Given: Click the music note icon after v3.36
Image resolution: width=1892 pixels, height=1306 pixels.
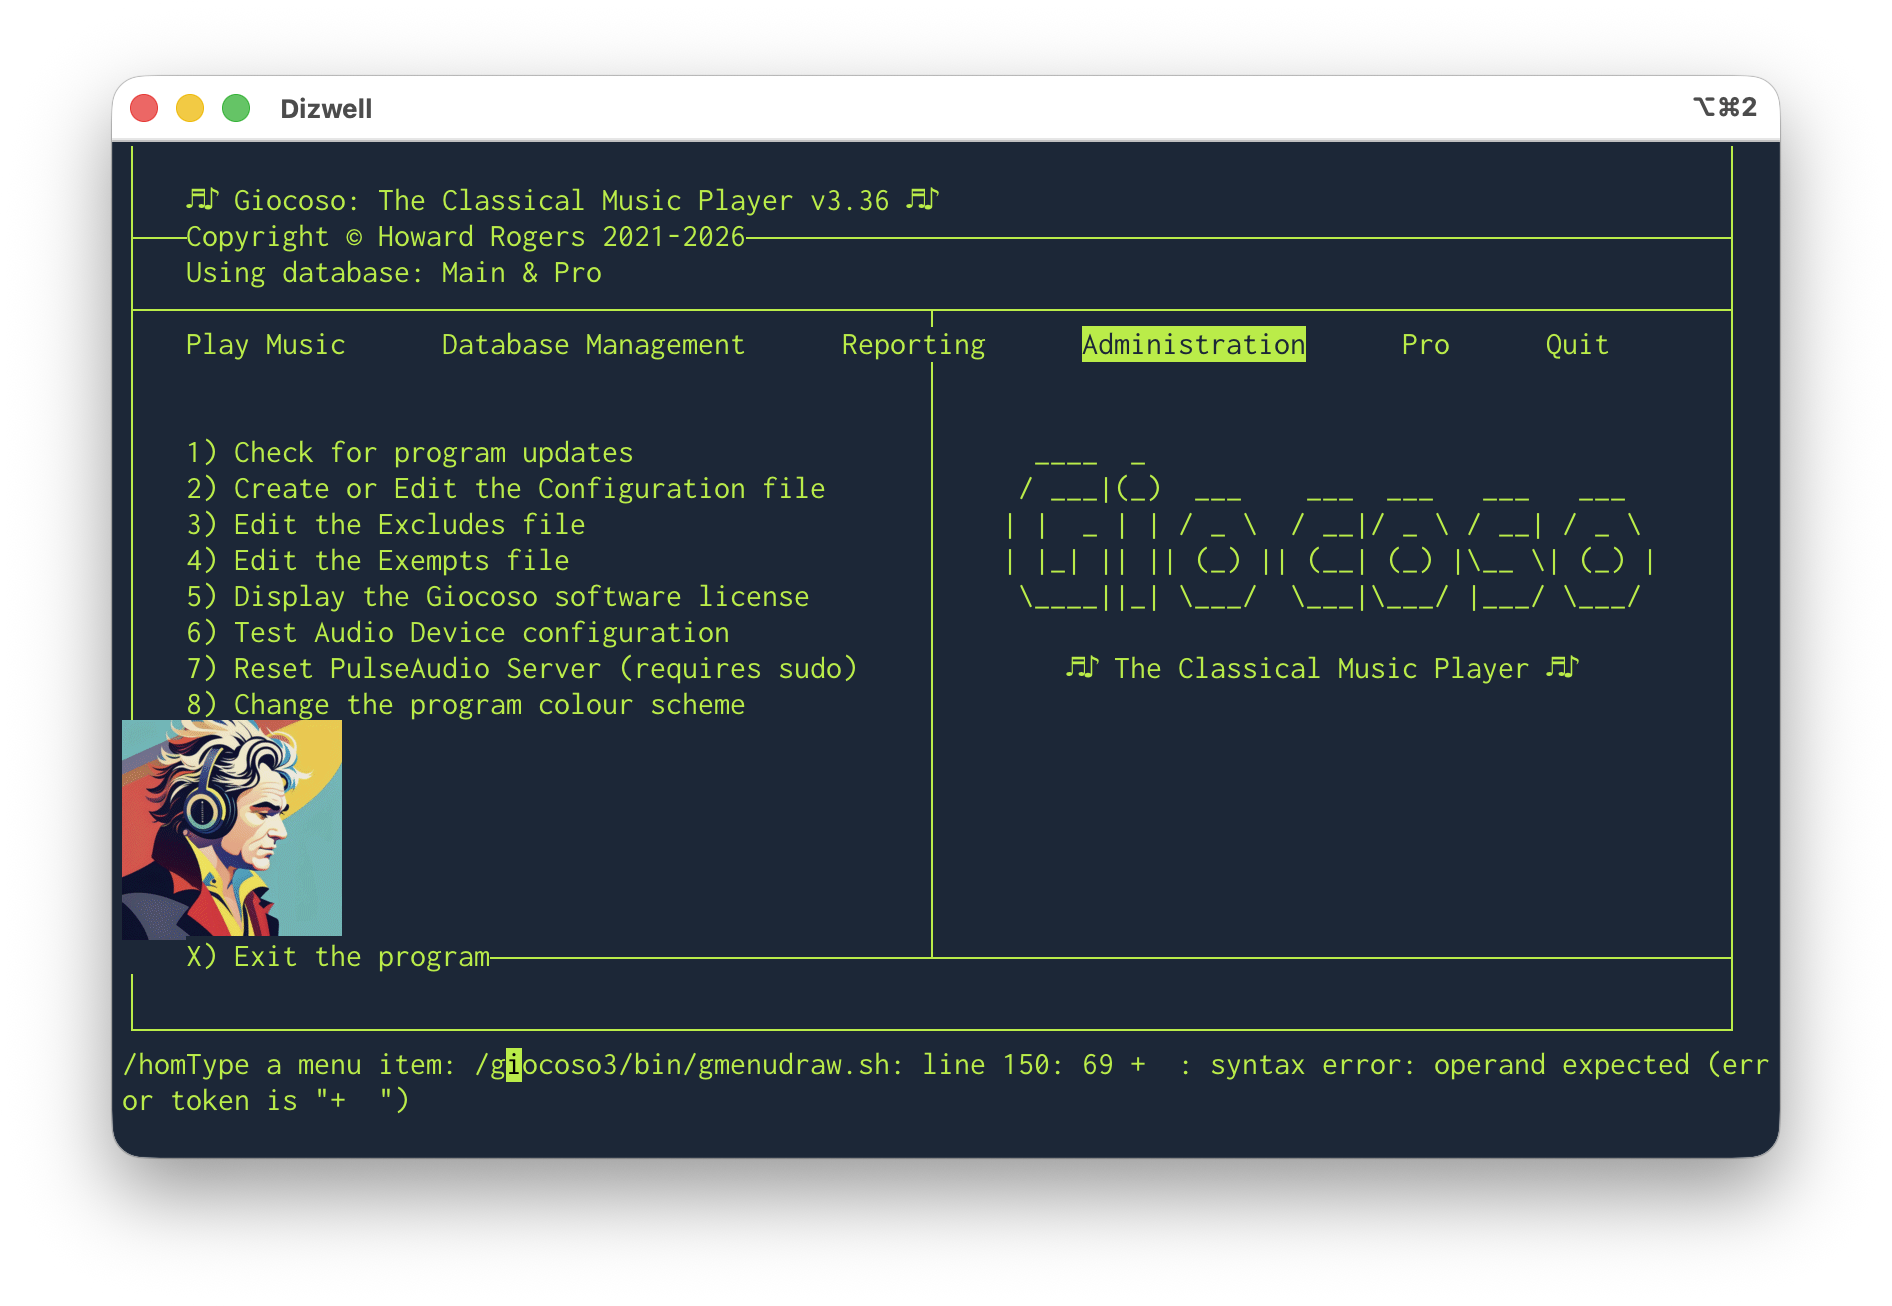Looking at the screenshot, I should coord(922,200).
